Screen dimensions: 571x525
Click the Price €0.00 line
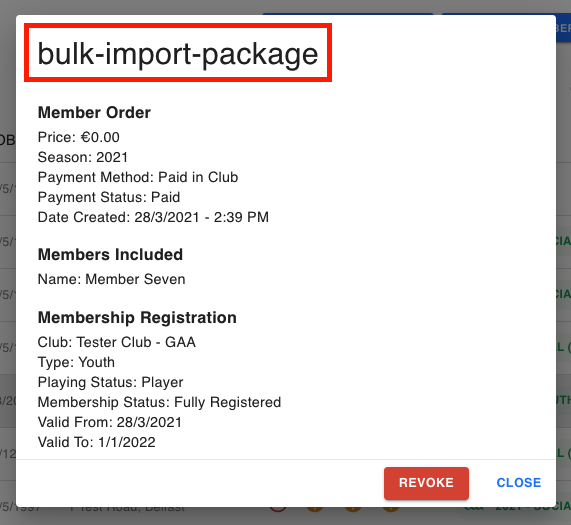coord(79,137)
